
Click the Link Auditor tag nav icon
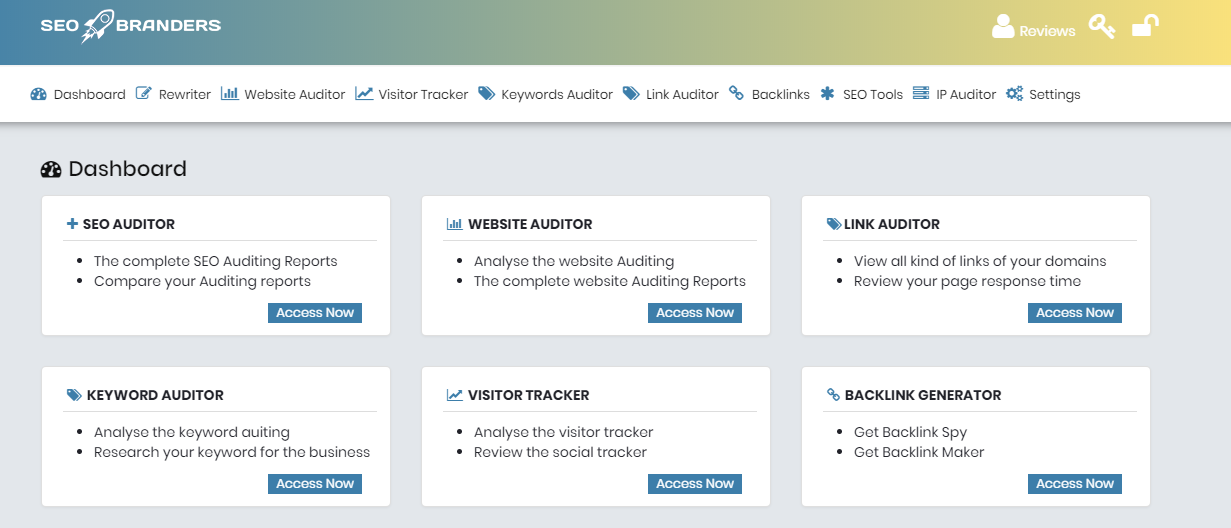tap(631, 94)
